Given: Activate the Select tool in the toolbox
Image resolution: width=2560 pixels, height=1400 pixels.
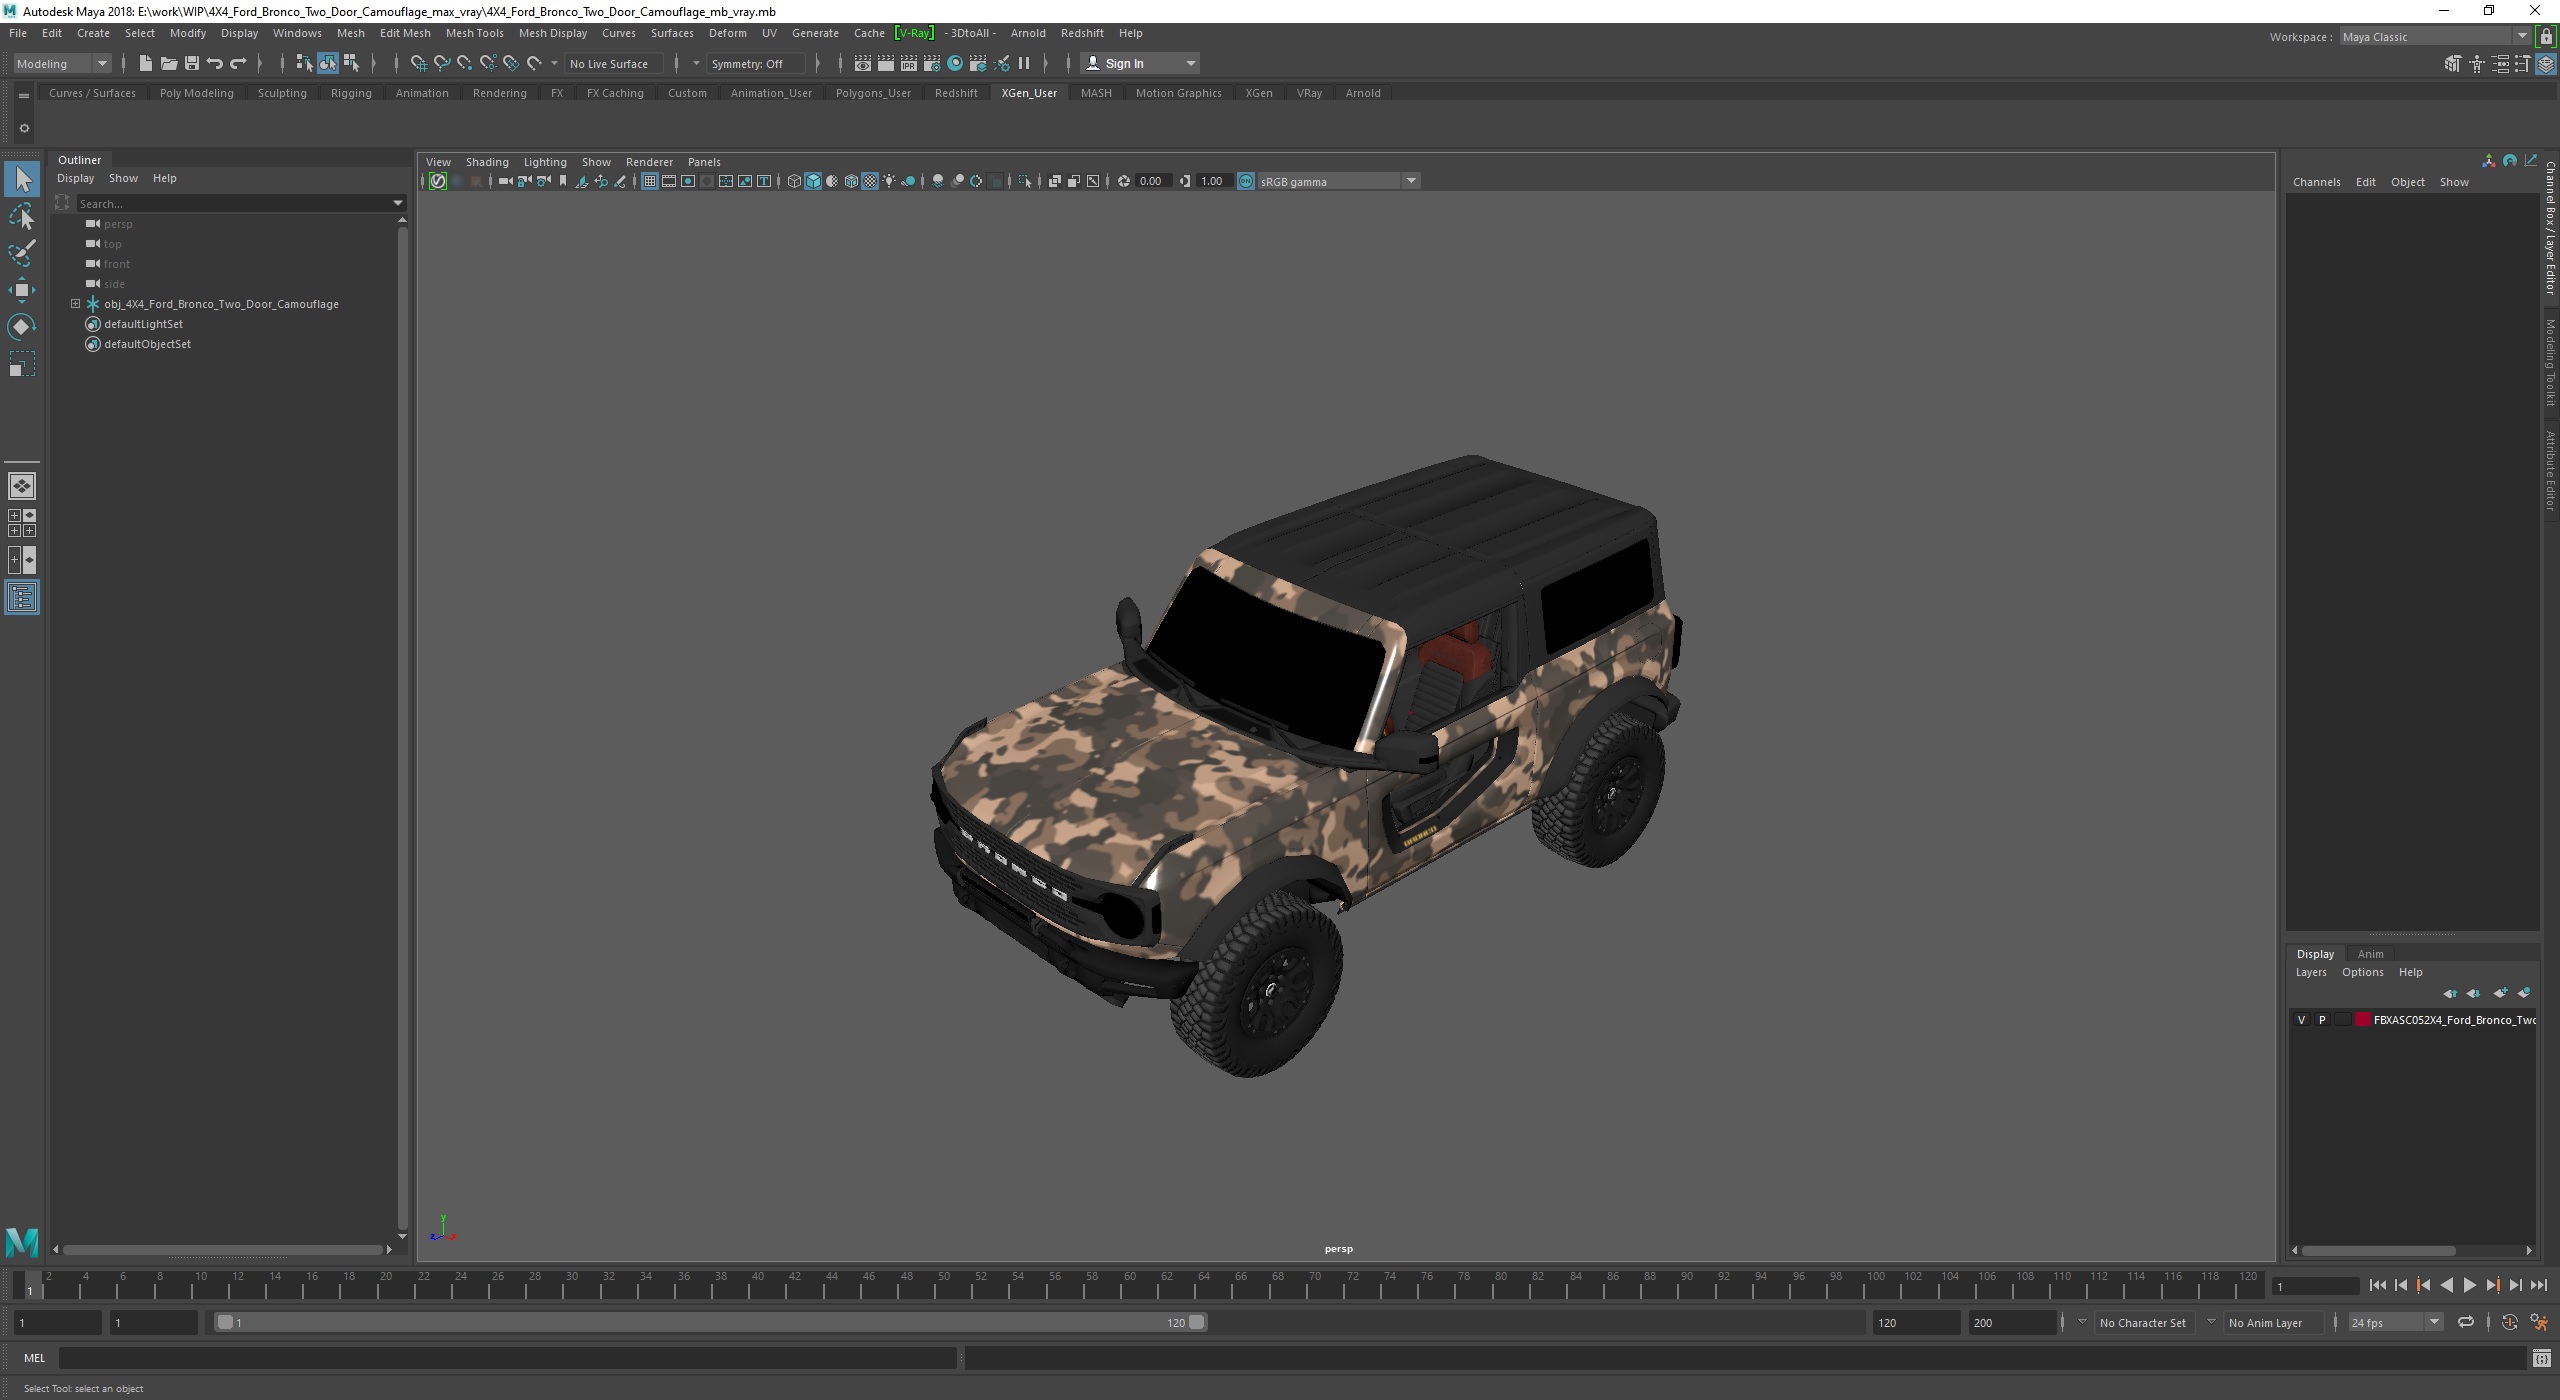Looking at the screenshot, I should pyautogui.click(x=22, y=180).
